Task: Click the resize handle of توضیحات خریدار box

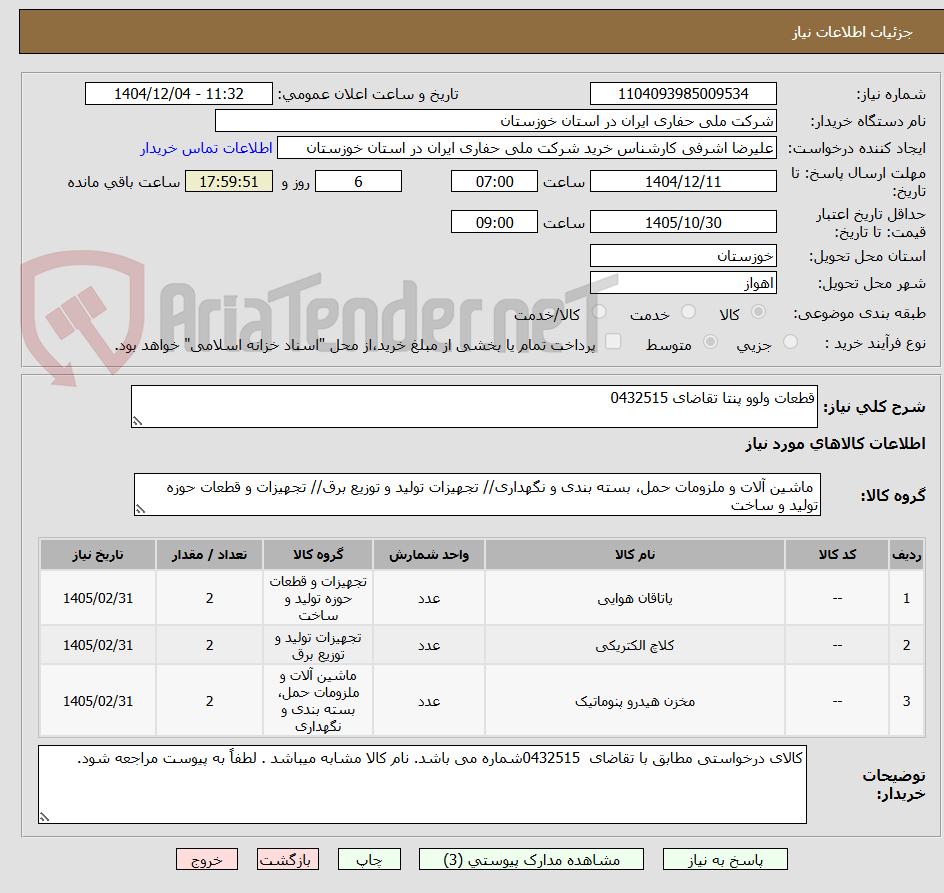Action: click(44, 817)
